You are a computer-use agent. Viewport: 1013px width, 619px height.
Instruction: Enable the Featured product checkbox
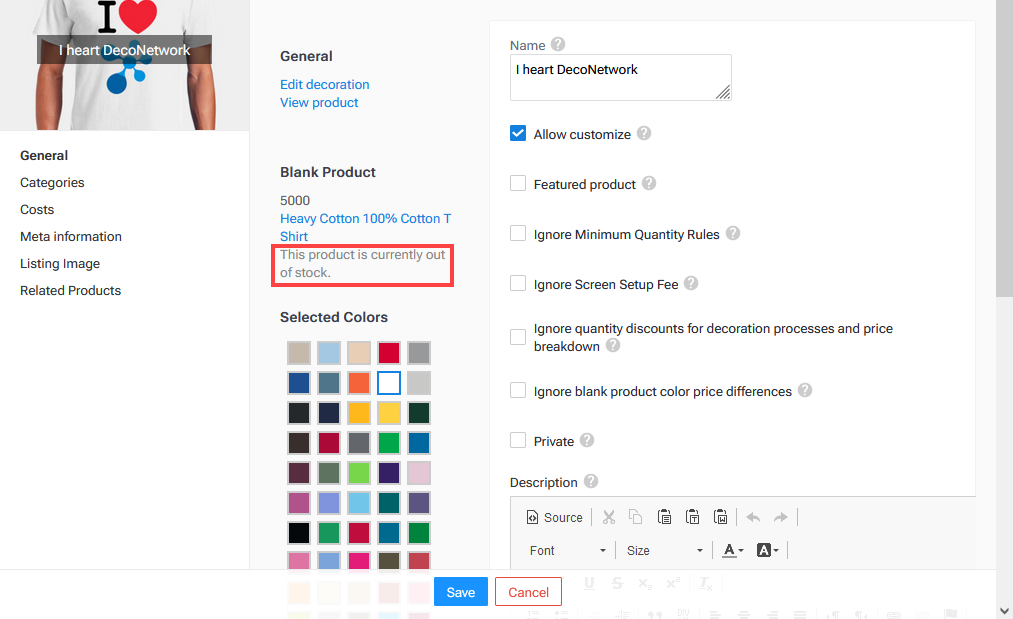tap(517, 183)
